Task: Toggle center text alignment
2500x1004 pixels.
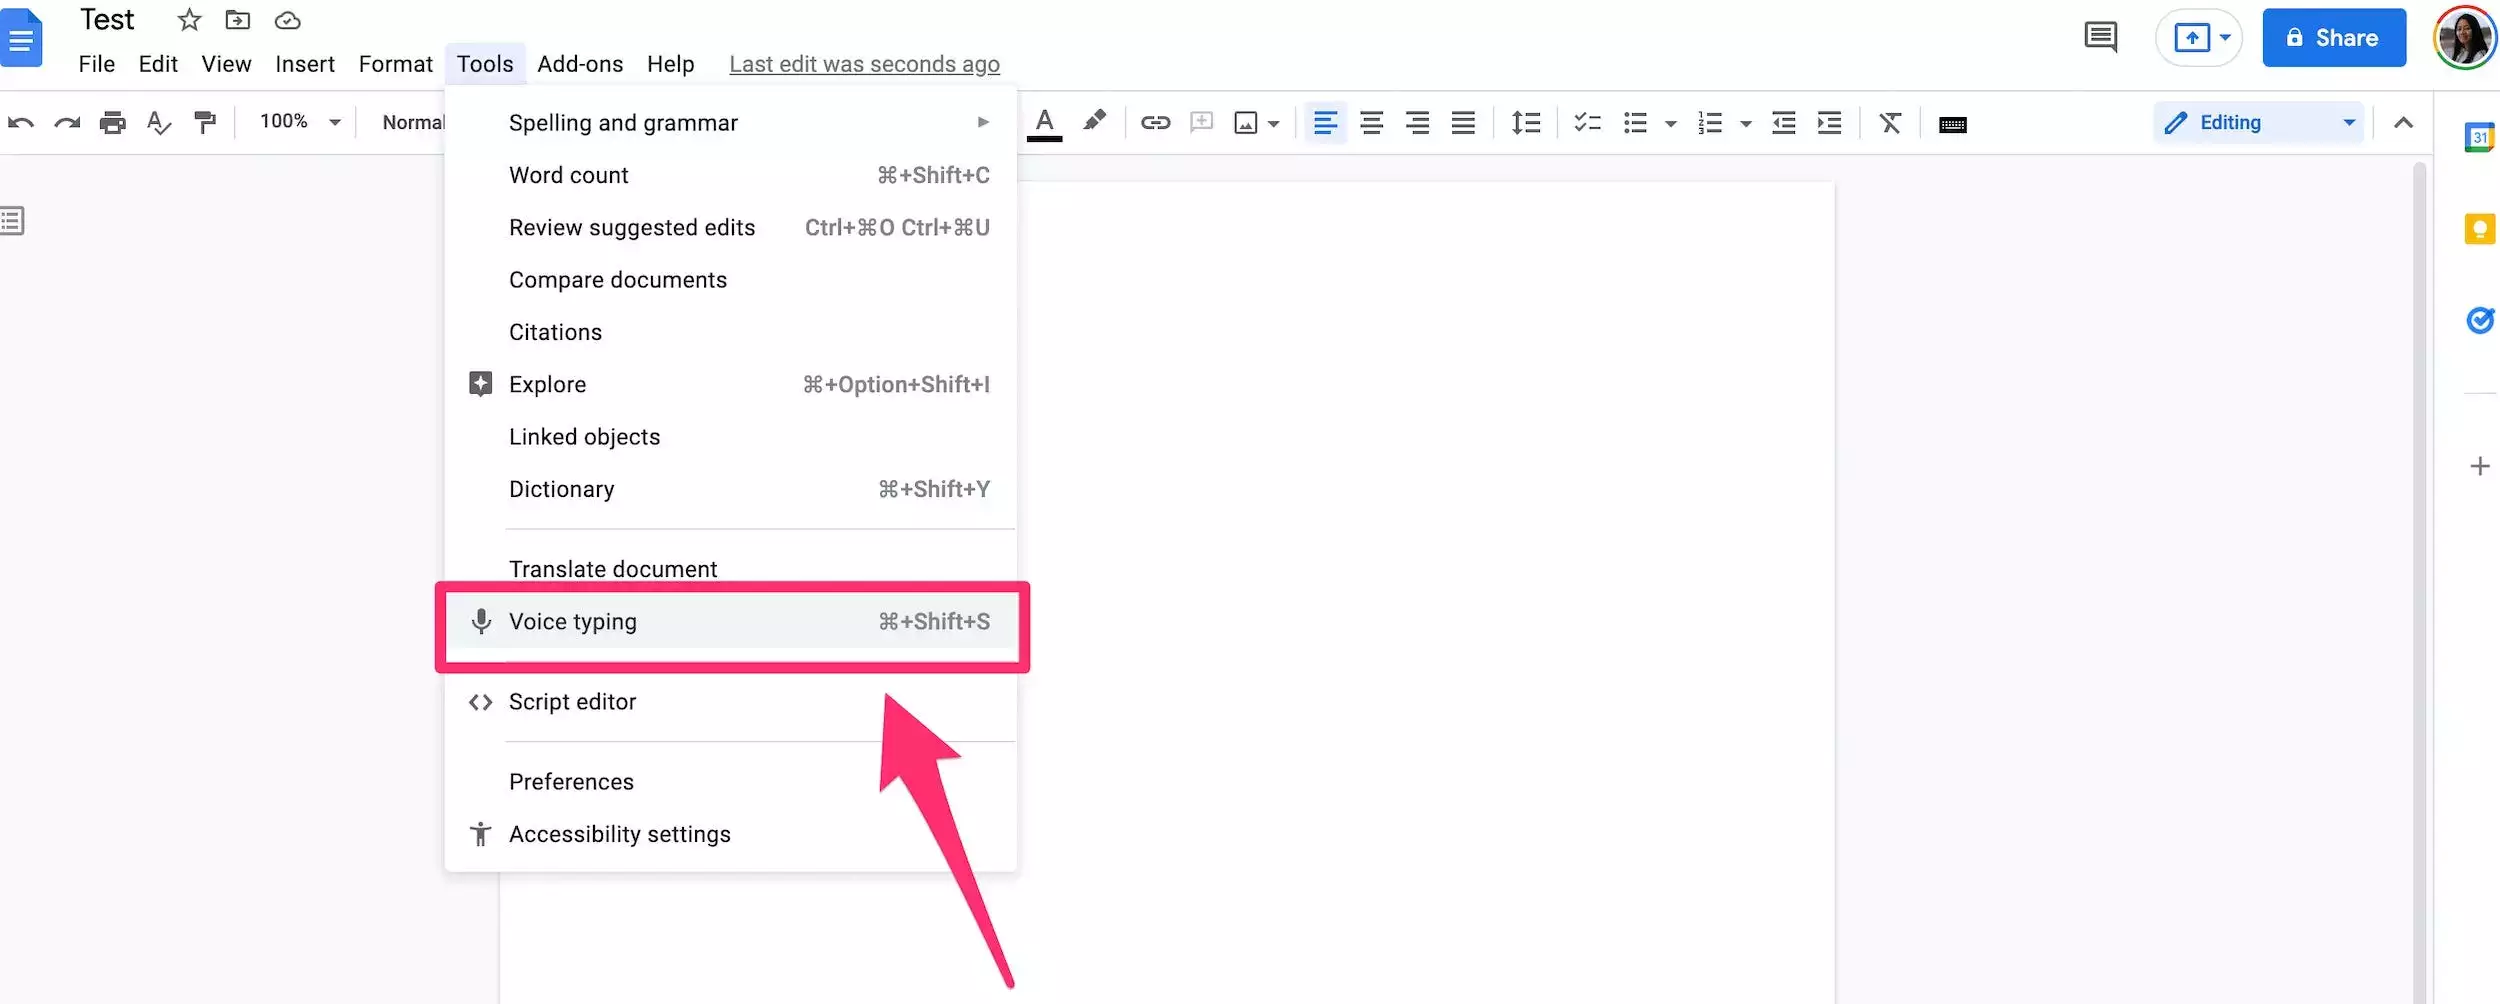Action: point(1371,123)
